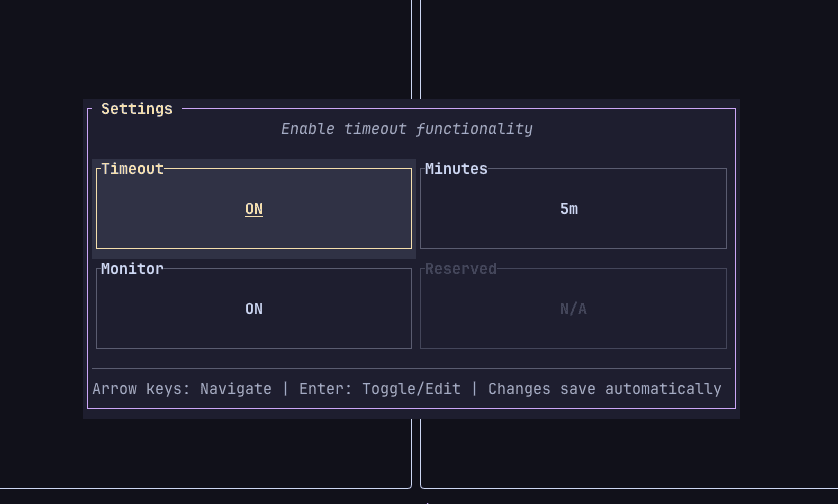838x504 pixels.
Task: Select the Minutes field label
Action: coord(456,169)
